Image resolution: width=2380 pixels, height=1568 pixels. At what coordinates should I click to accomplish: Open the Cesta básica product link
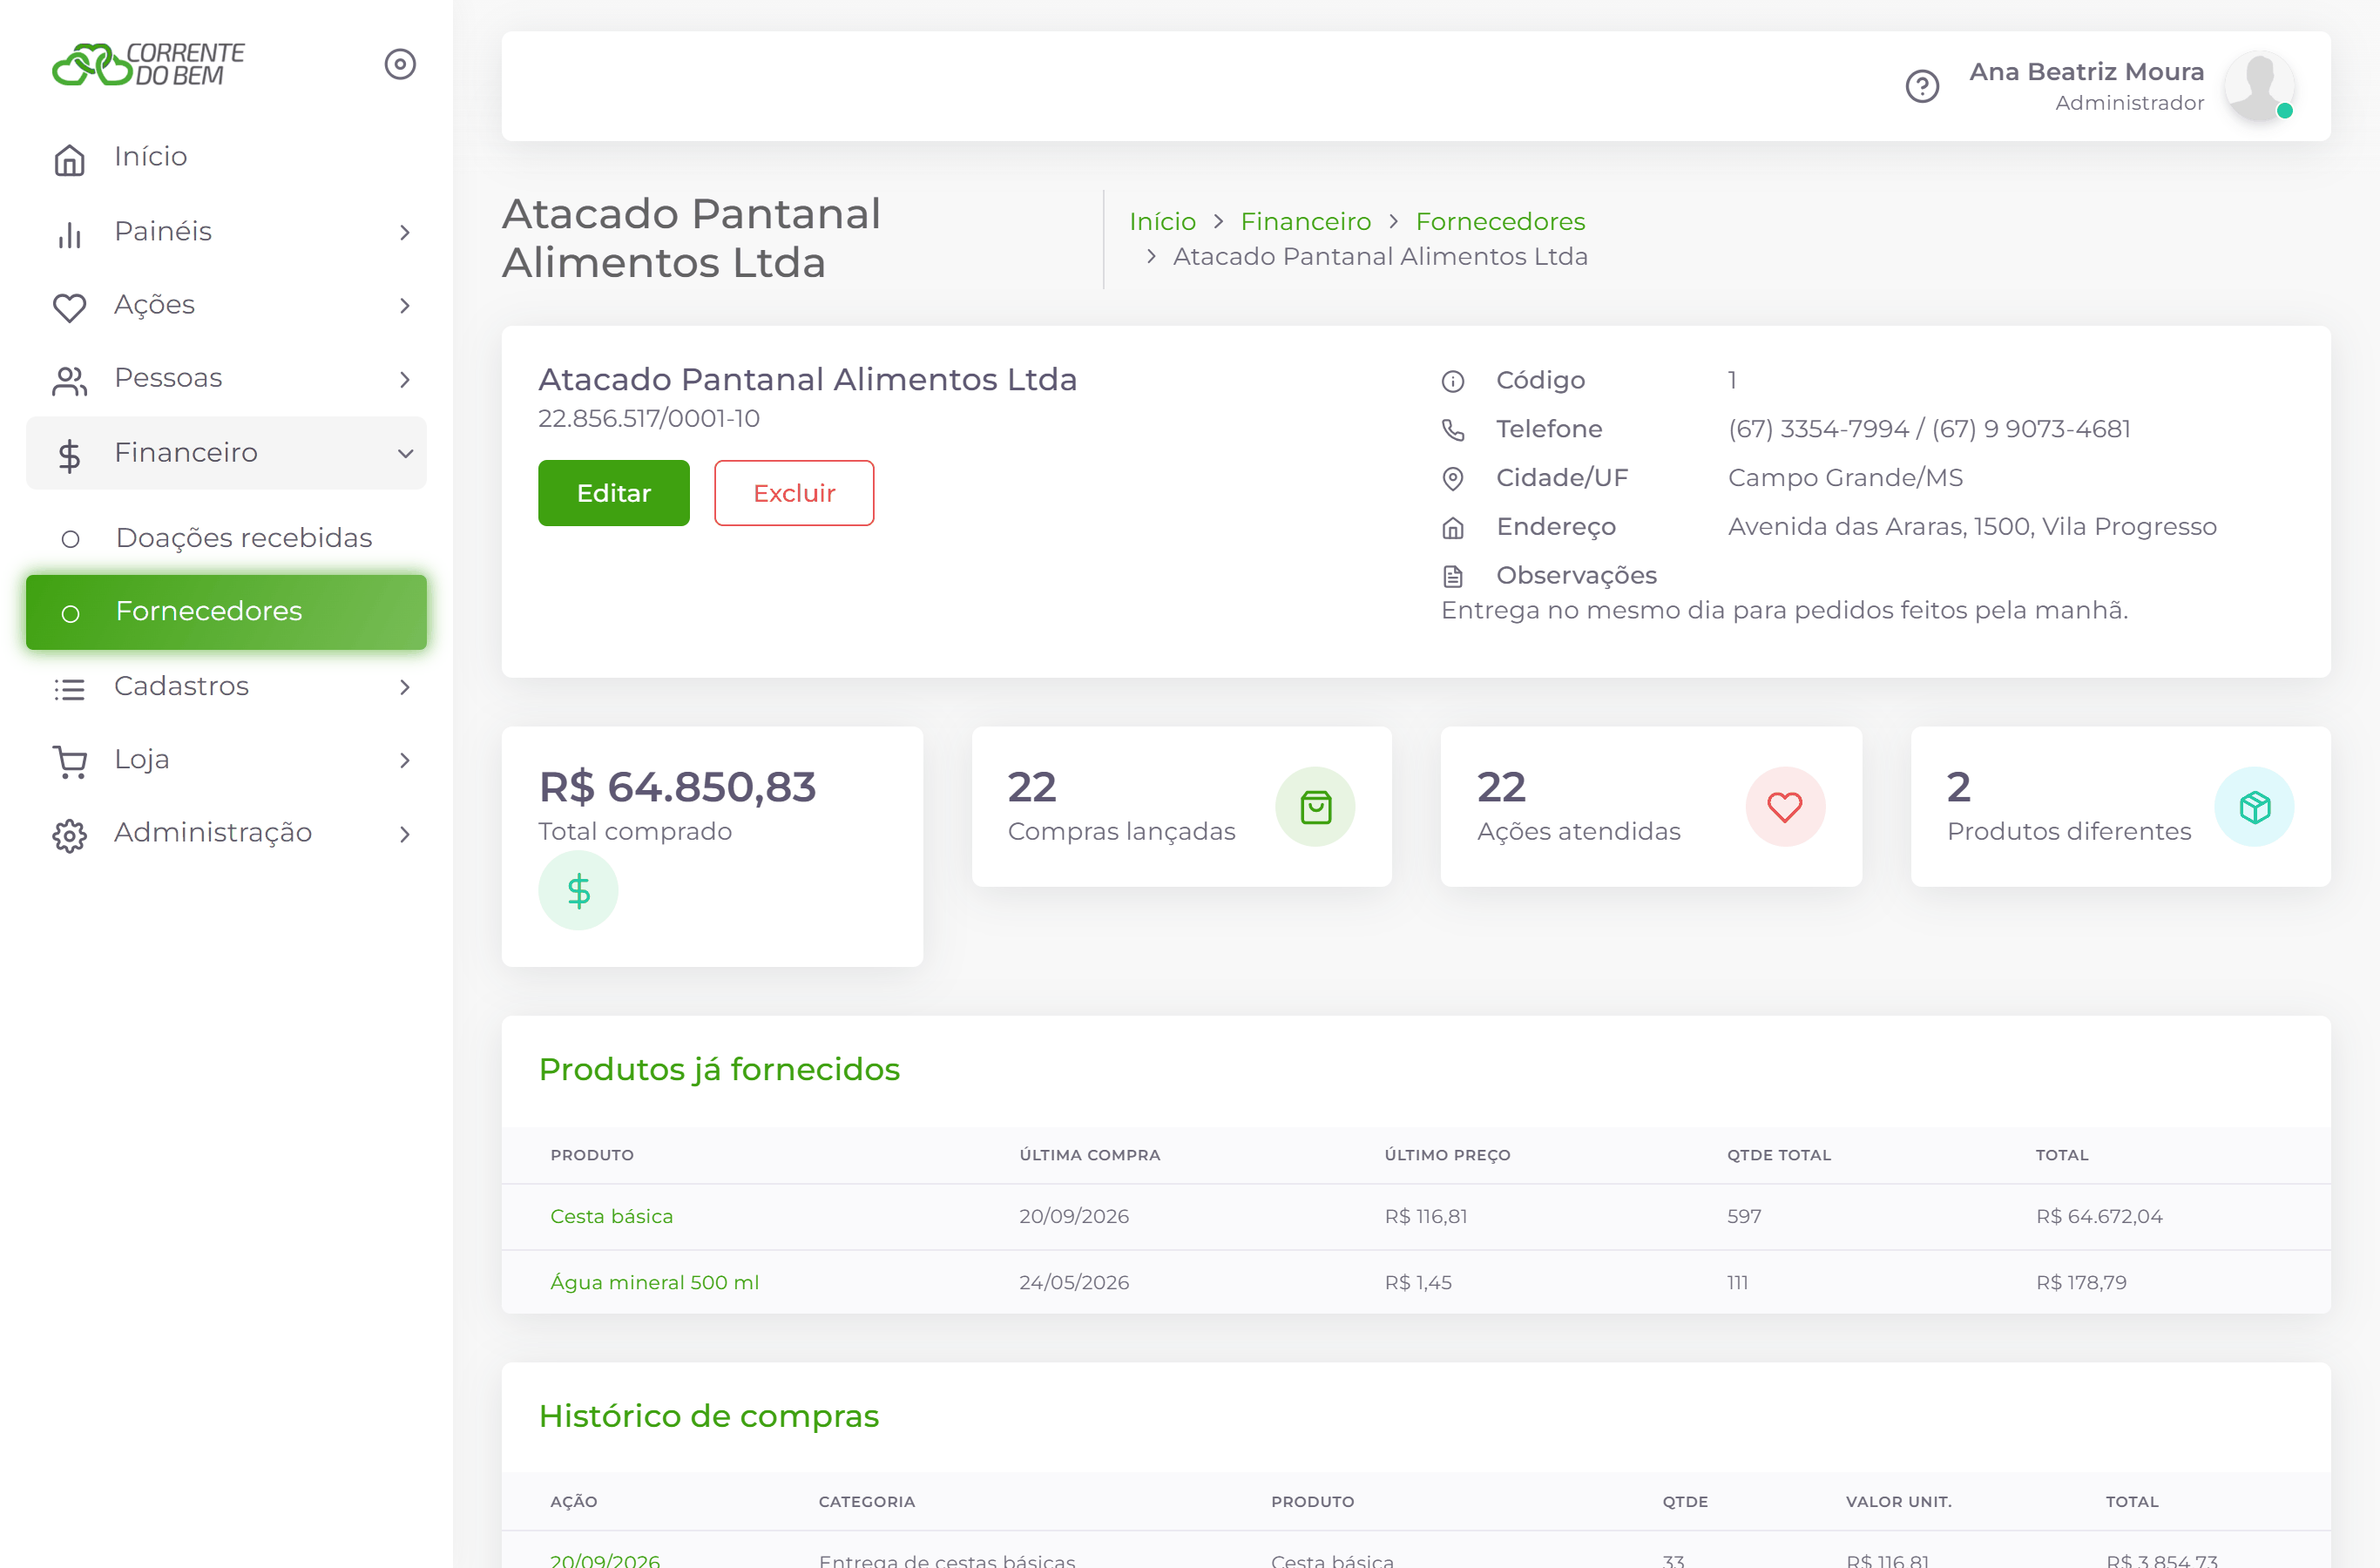[611, 1216]
